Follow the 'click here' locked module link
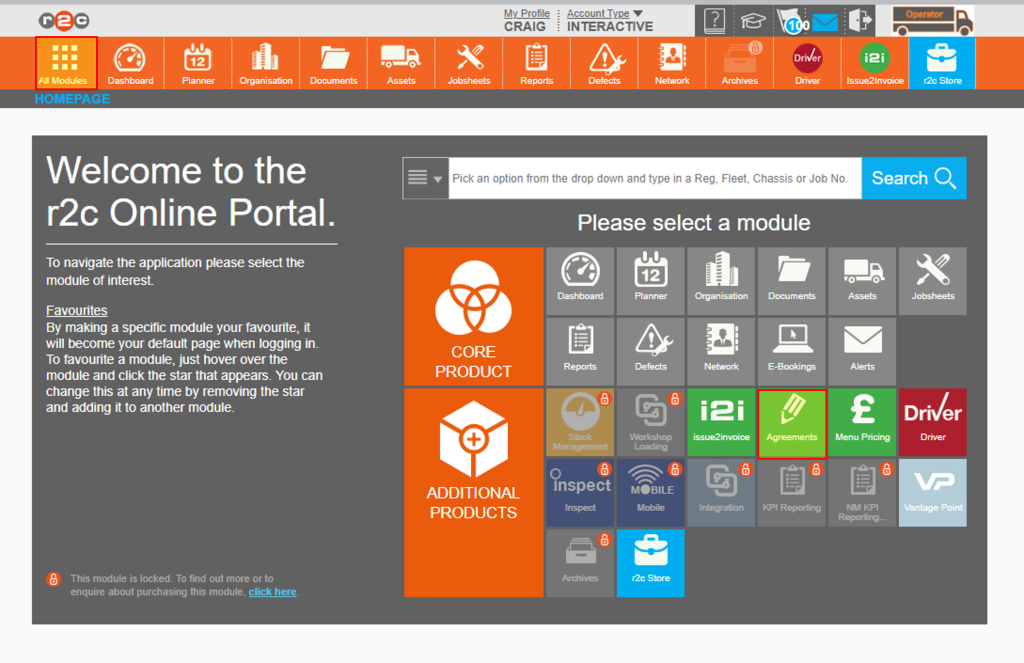Image resolution: width=1024 pixels, height=663 pixels. tap(272, 592)
